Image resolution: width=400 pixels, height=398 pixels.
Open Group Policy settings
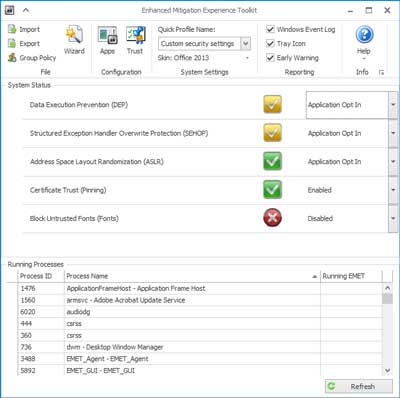click(x=32, y=58)
